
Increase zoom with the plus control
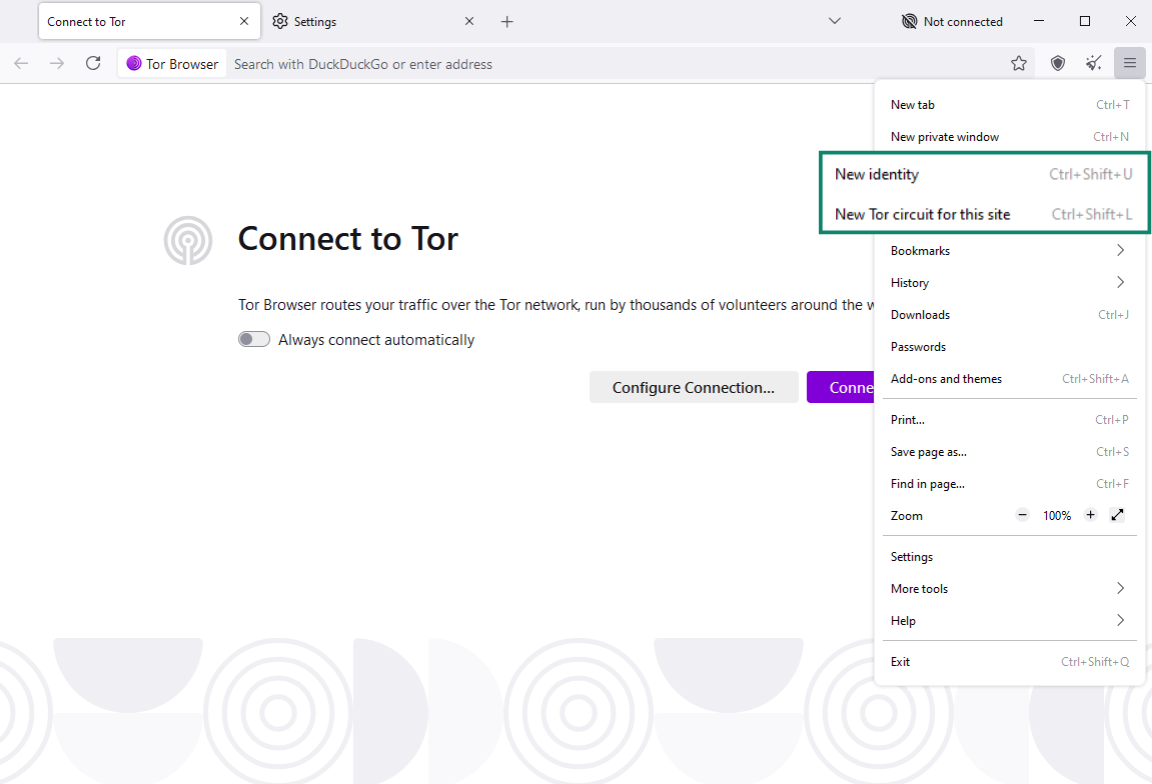click(1090, 515)
